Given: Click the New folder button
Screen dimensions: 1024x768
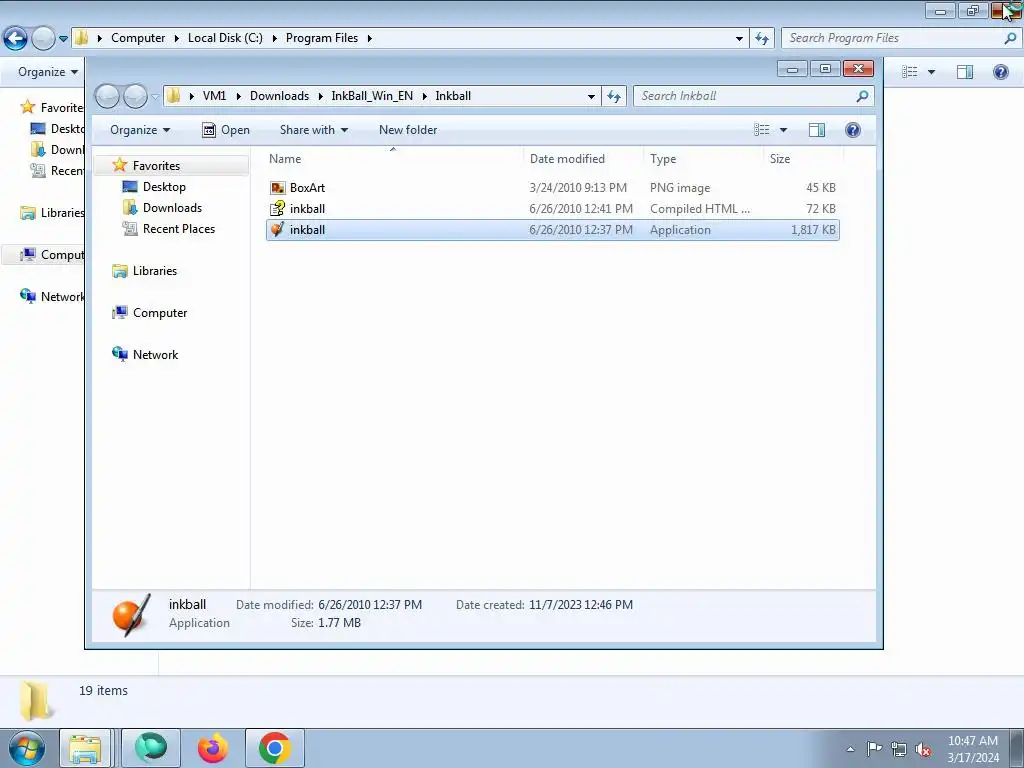Looking at the screenshot, I should click(x=408, y=130).
